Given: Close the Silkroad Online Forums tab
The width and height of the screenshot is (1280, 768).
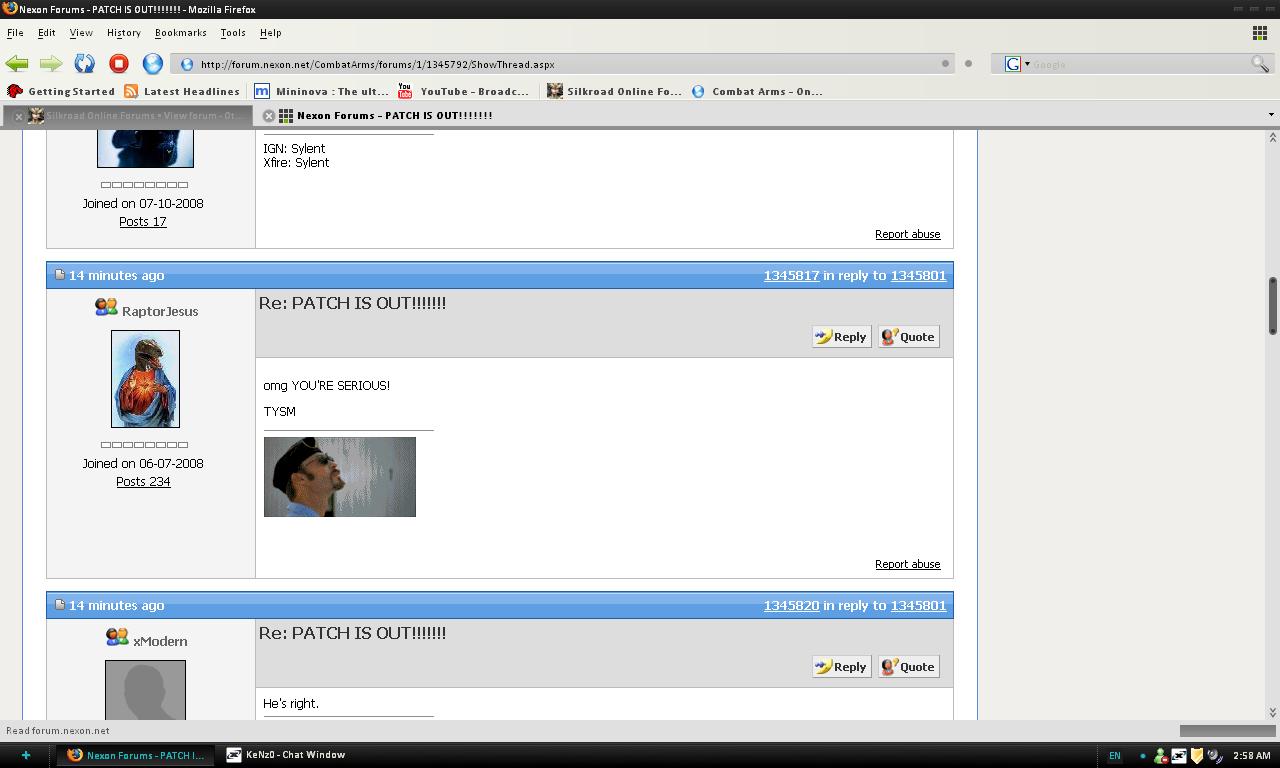Looking at the screenshot, I should [x=18, y=116].
